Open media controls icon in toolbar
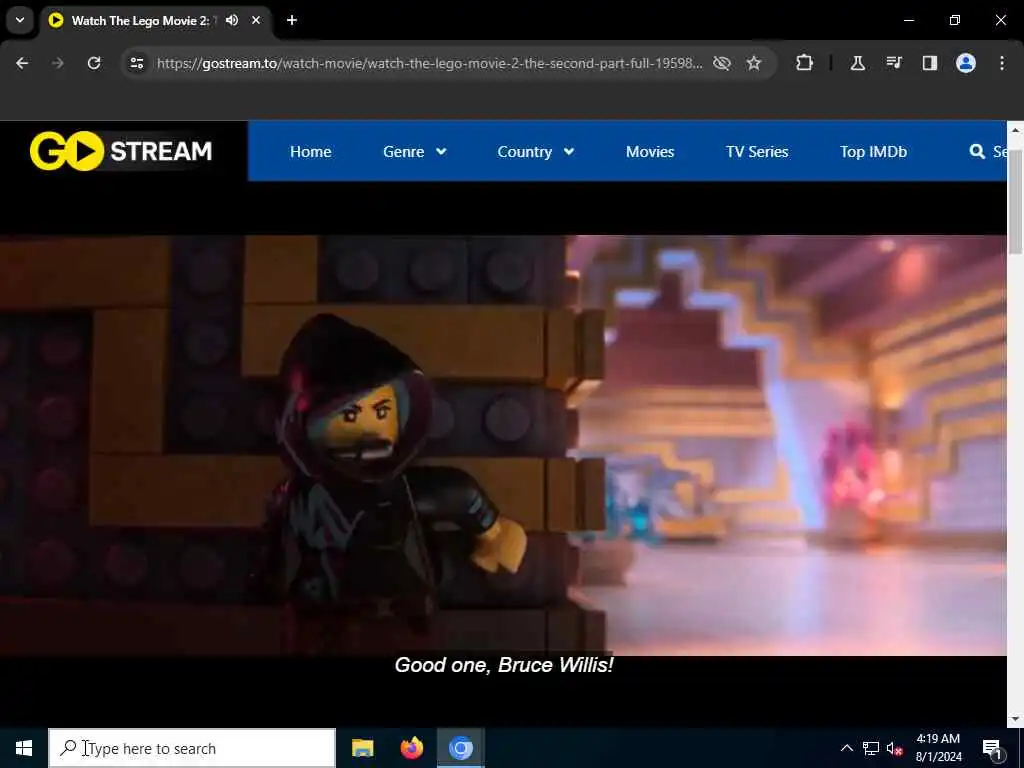The height and width of the screenshot is (768, 1024). [894, 63]
